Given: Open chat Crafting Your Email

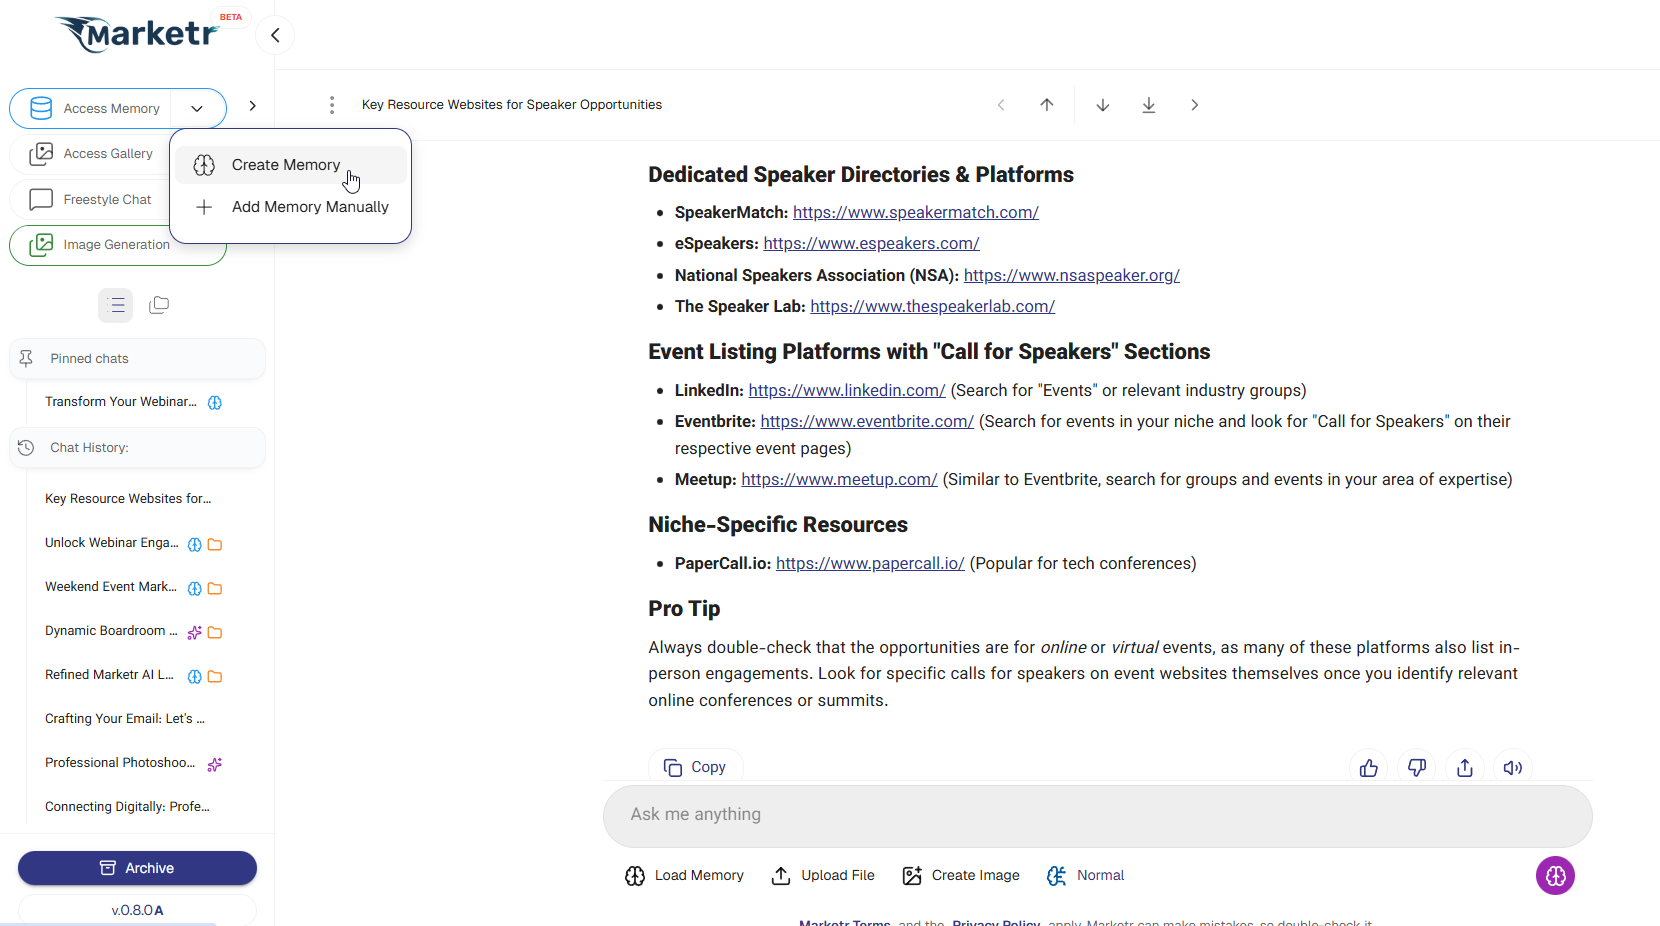Looking at the screenshot, I should (x=125, y=719).
